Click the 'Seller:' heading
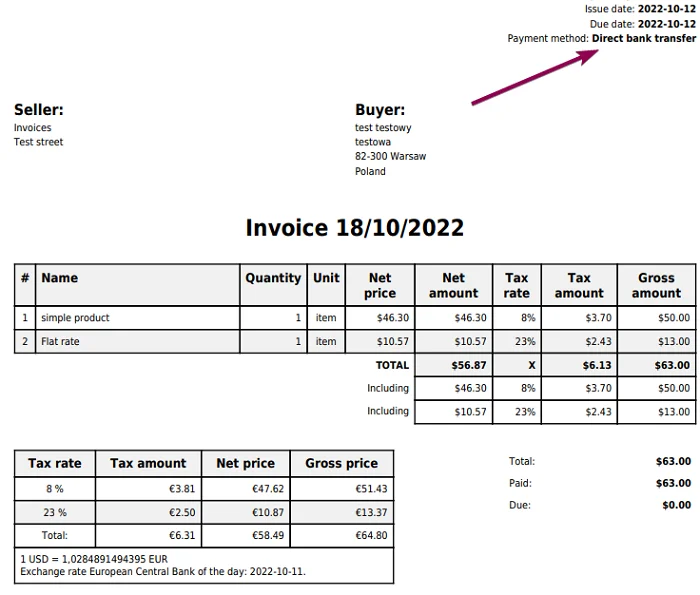The width and height of the screenshot is (700, 595). point(39,110)
